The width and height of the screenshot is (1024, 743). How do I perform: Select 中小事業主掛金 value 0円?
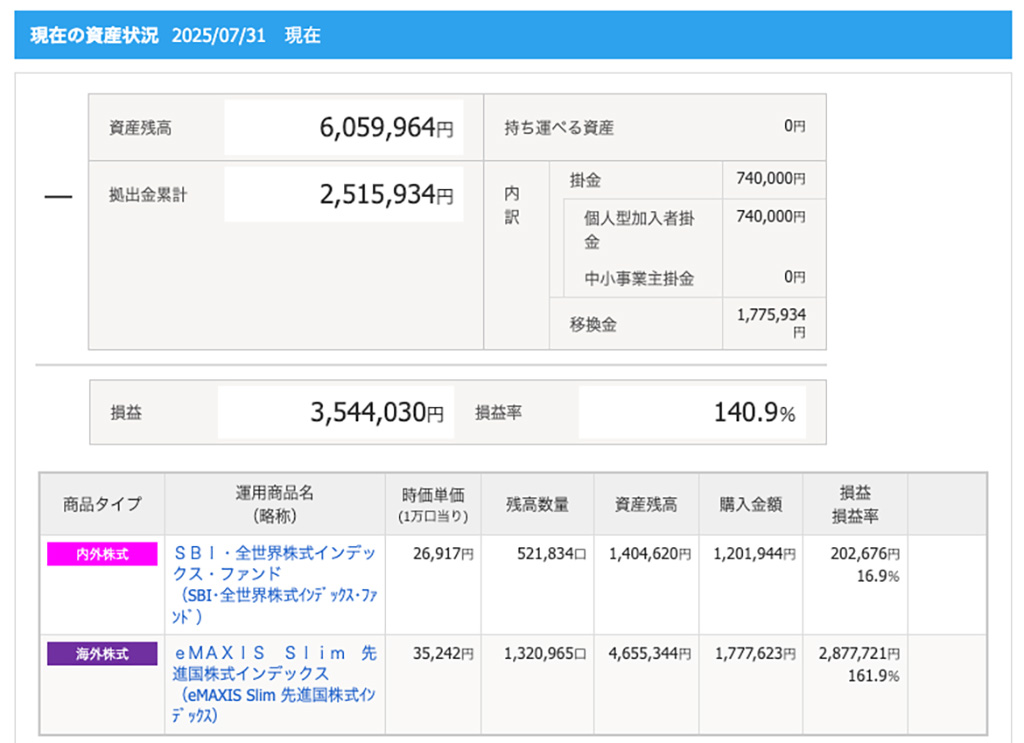(795, 277)
